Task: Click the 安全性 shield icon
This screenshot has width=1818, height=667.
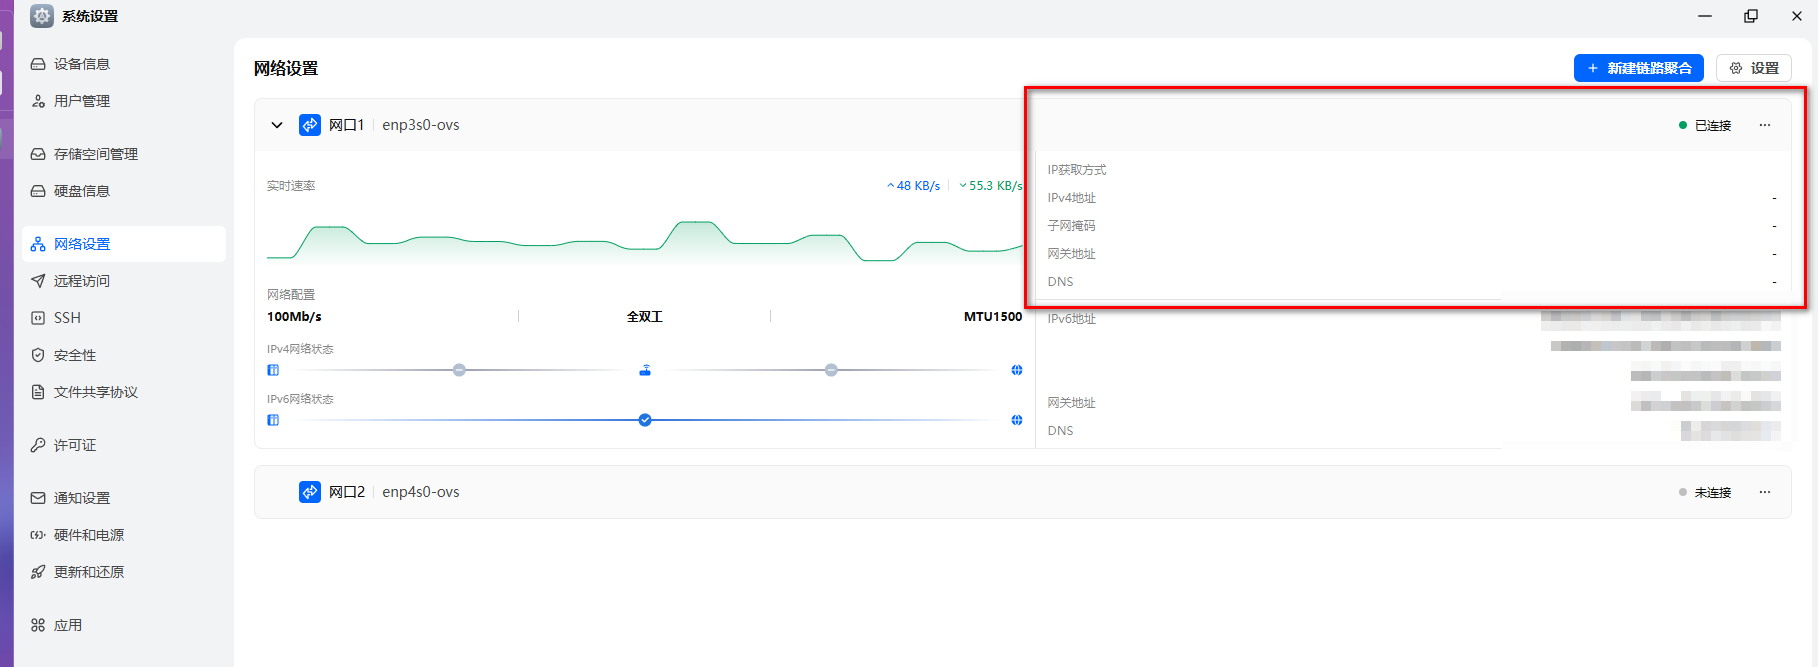Action: tap(38, 355)
